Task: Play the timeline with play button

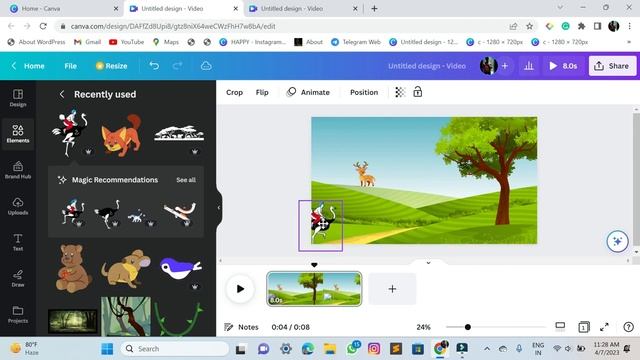Action: pyautogui.click(x=240, y=289)
